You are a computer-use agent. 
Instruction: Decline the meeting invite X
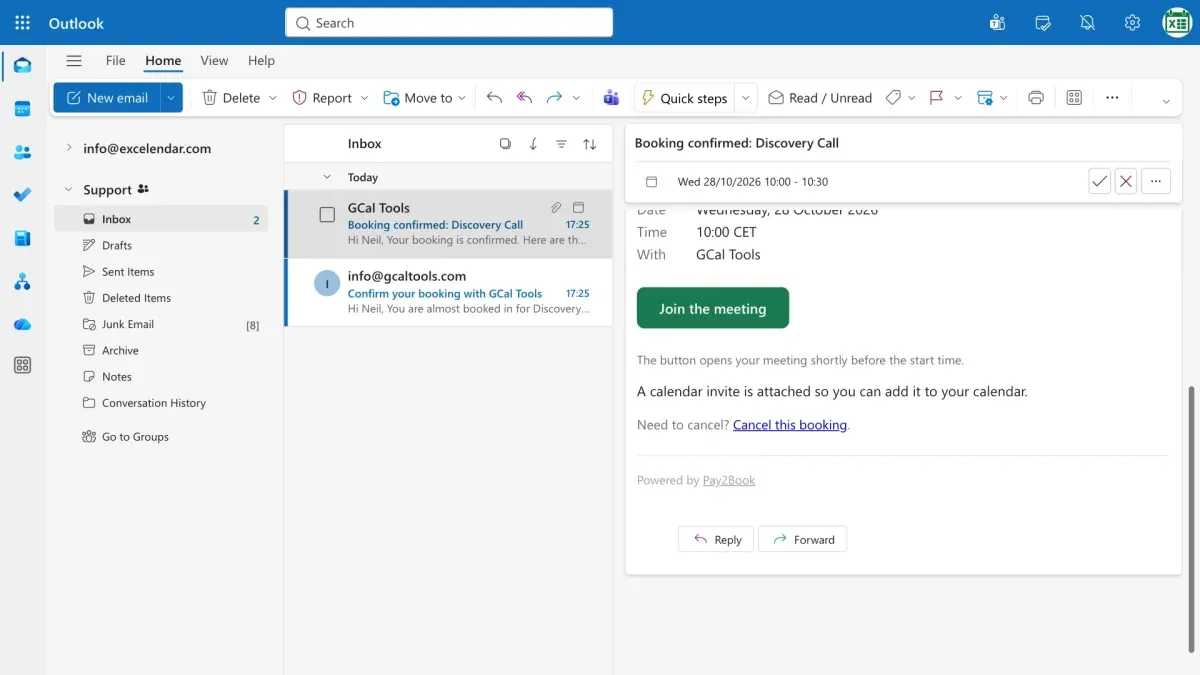click(1126, 181)
